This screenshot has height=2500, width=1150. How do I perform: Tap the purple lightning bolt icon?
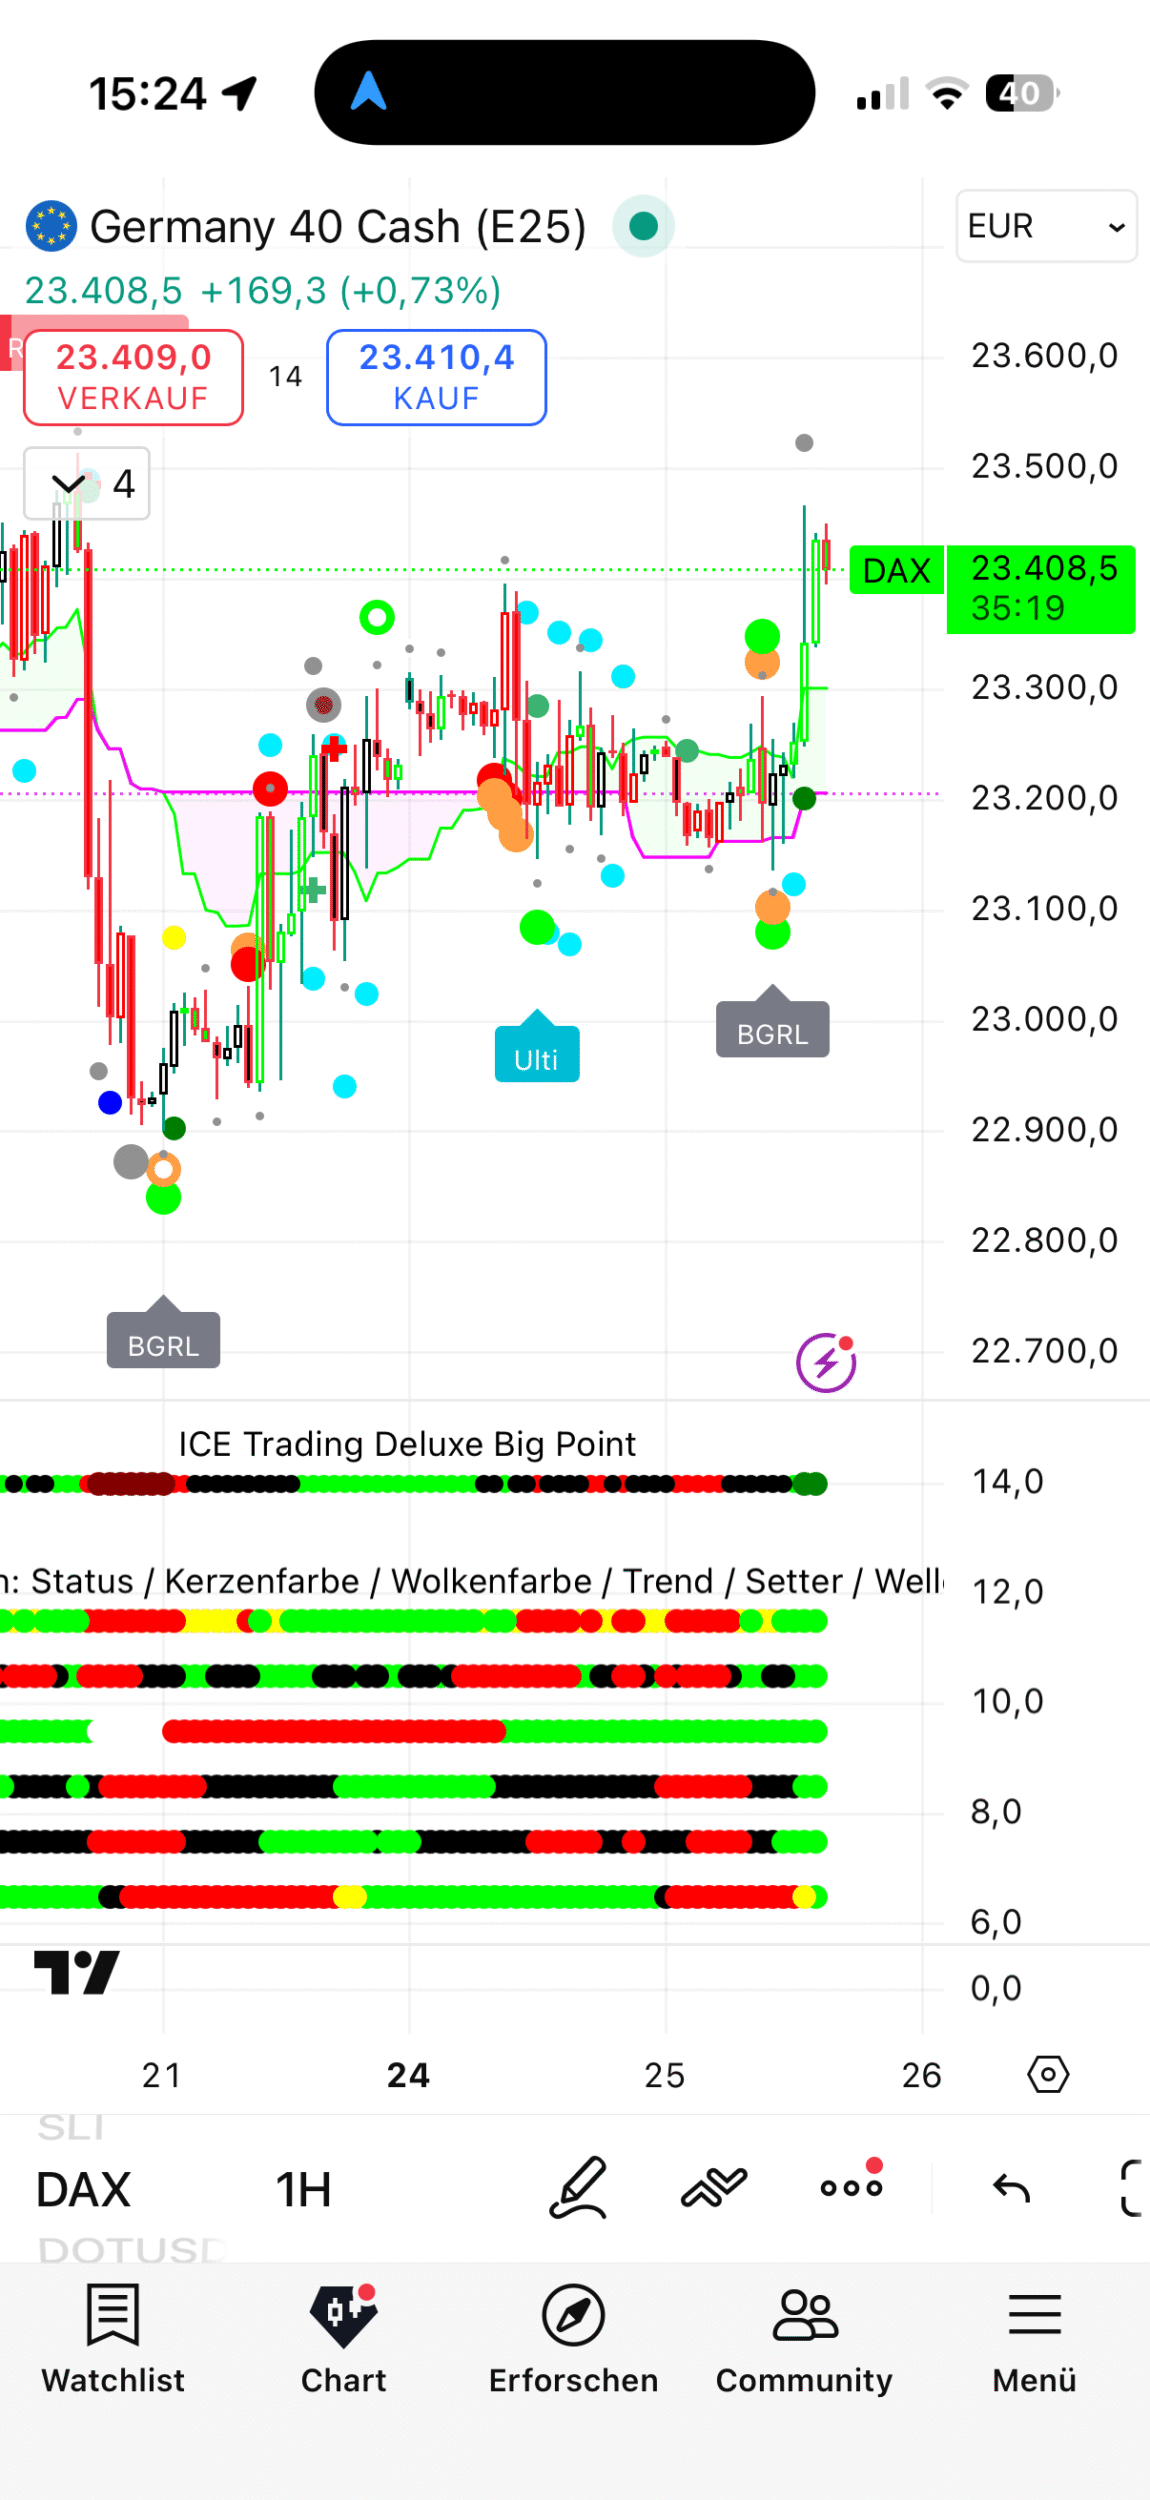pyautogui.click(x=826, y=1362)
